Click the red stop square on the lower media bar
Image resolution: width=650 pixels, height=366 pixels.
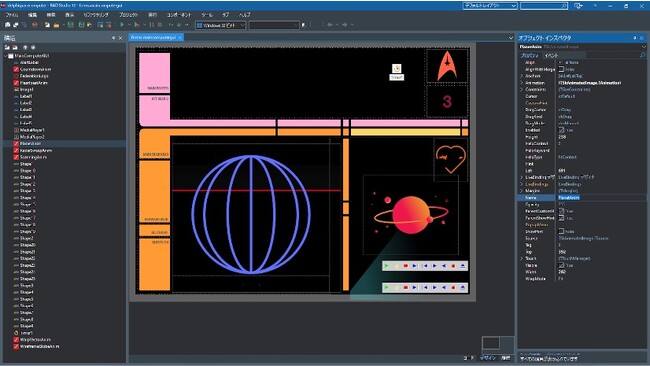click(x=406, y=287)
